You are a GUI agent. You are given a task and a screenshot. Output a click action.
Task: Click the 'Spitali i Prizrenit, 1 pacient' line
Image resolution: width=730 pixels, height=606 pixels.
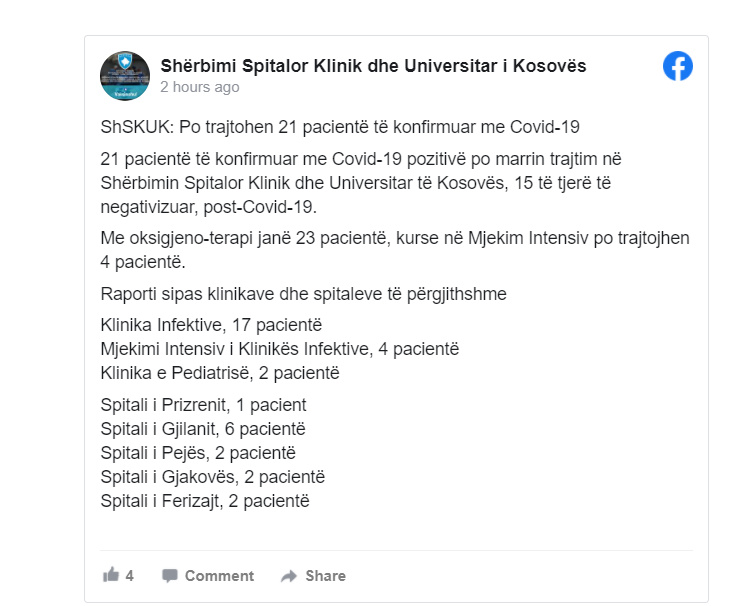(203, 405)
